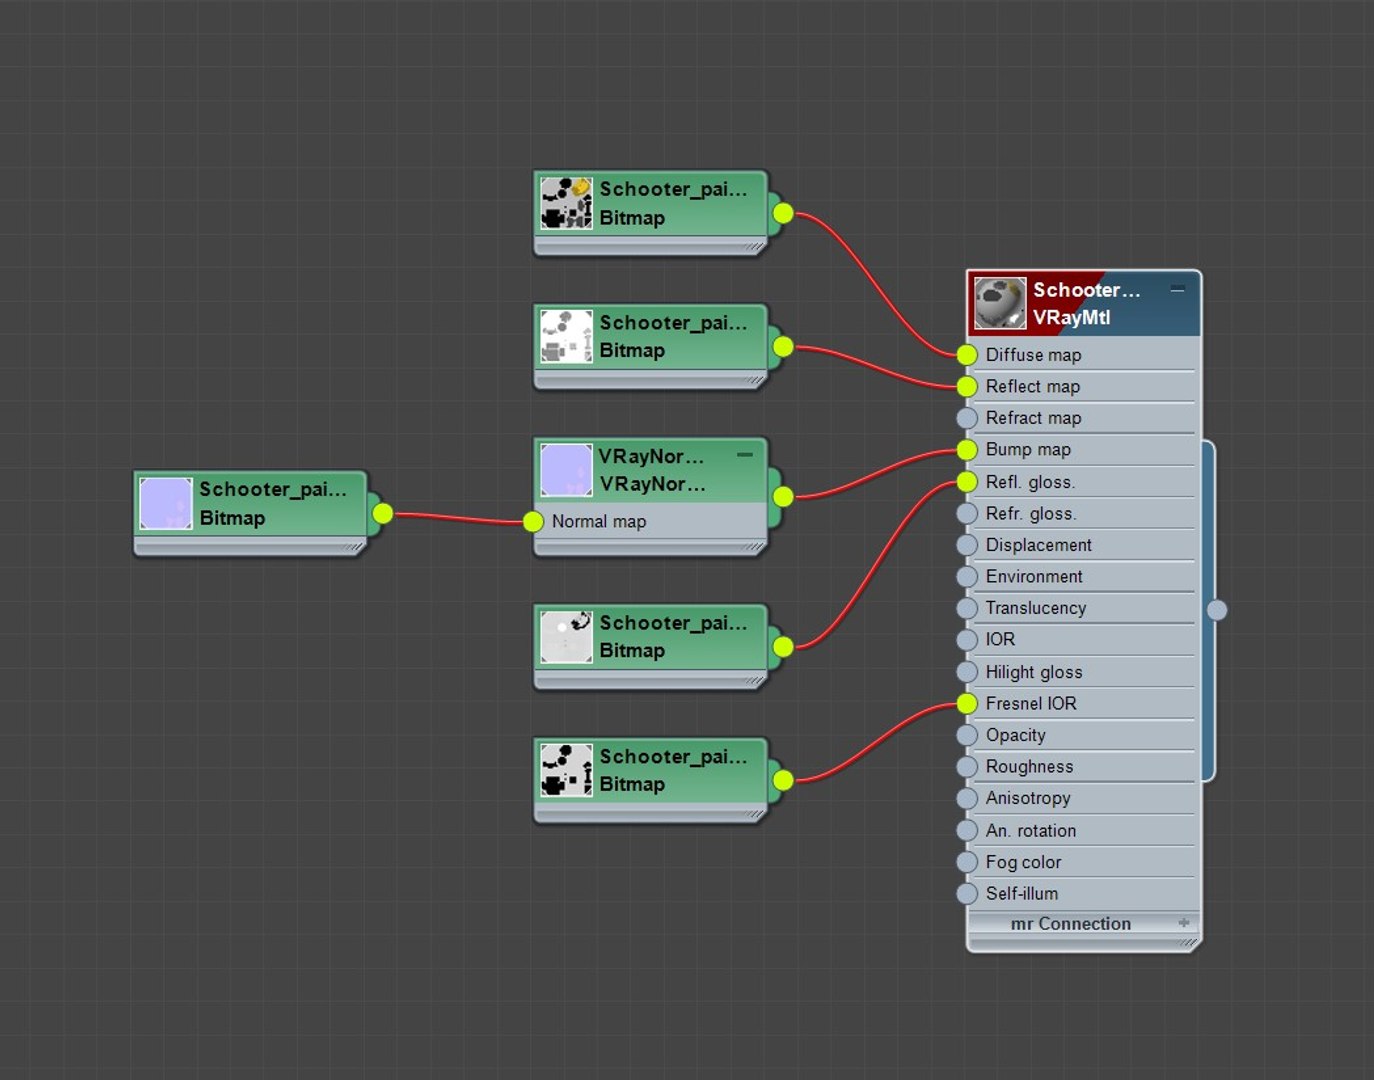The height and width of the screenshot is (1080, 1374).
Task: Click the Opacity slot label
Action: (x=1015, y=735)
